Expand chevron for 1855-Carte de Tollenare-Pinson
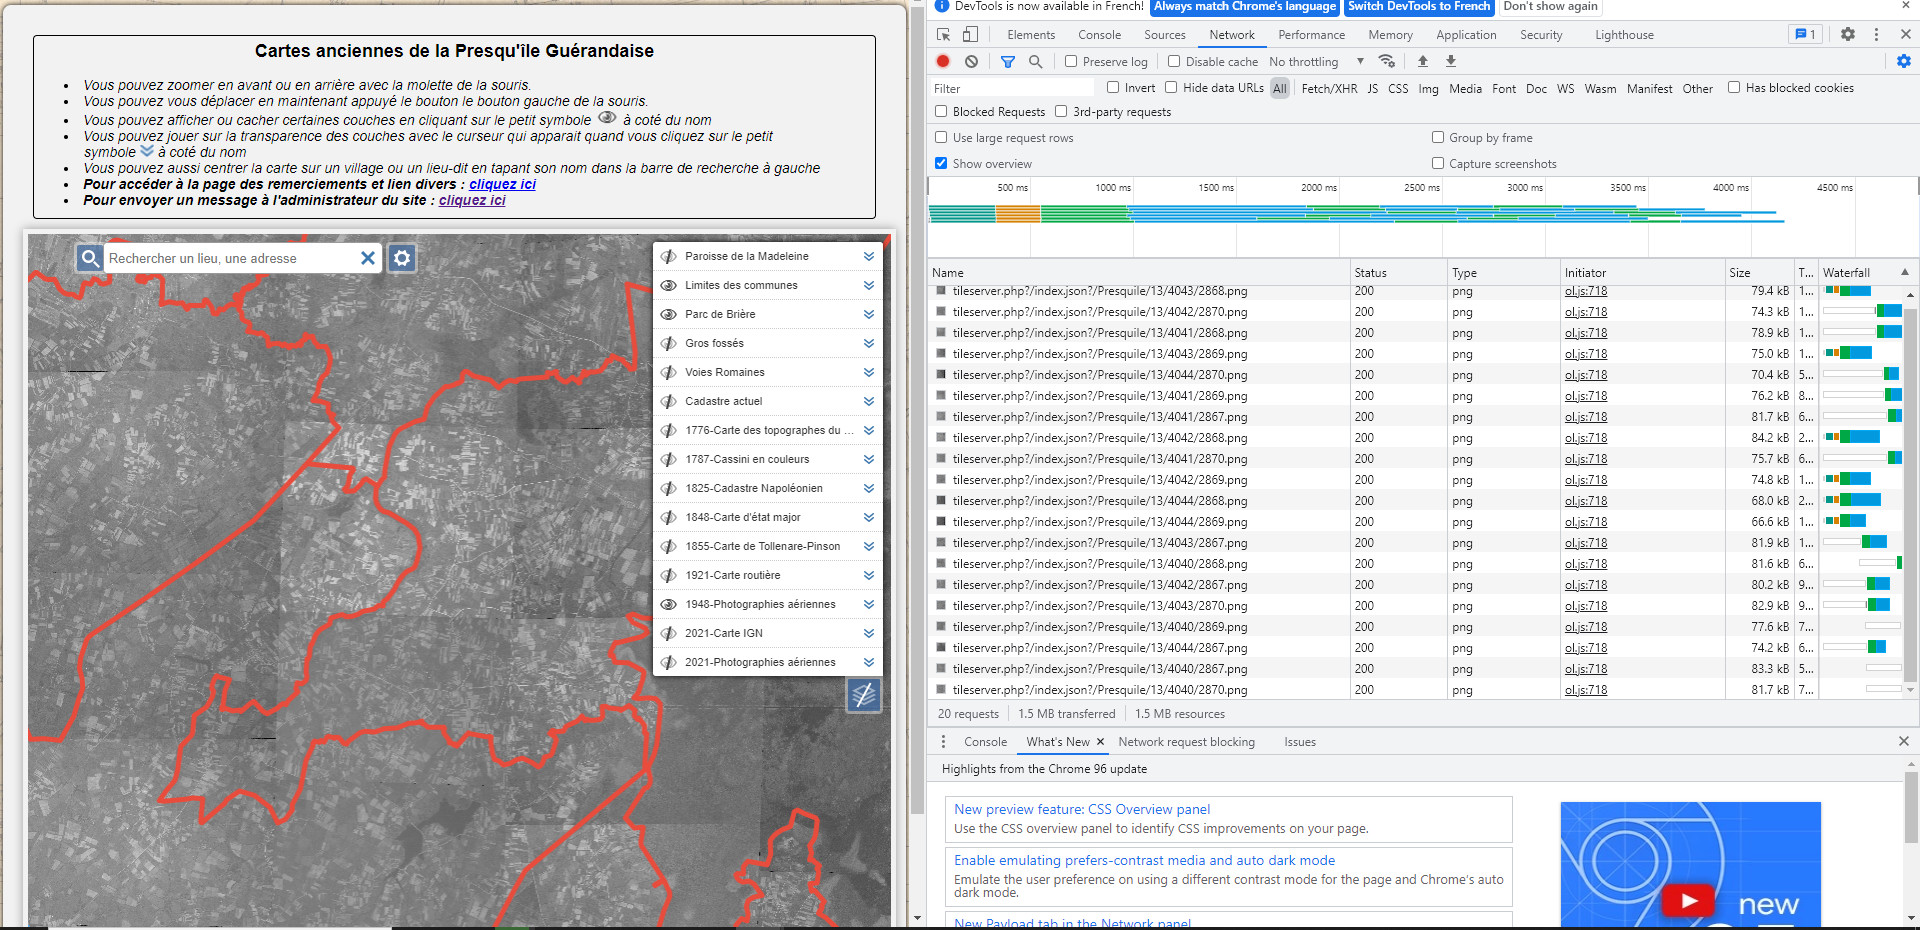The height and width of the screenshot is (930, 1920). (869, 546)
